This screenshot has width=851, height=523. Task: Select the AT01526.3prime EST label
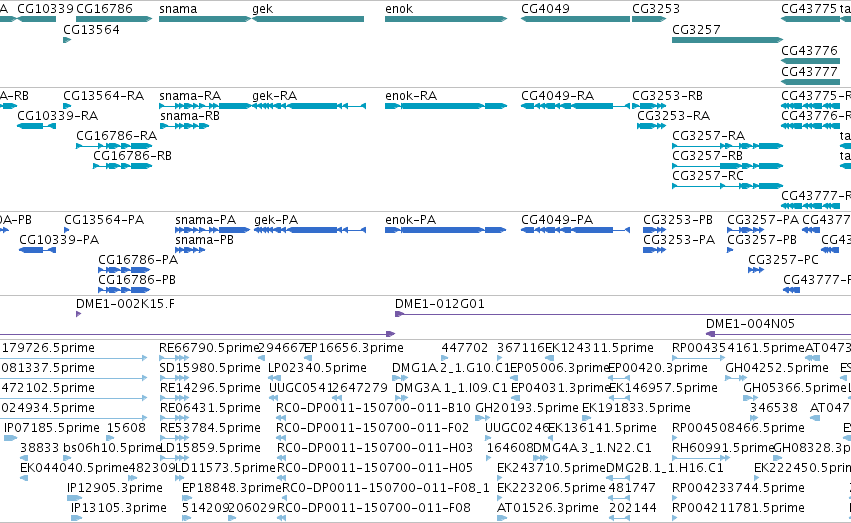pos(548,508)
